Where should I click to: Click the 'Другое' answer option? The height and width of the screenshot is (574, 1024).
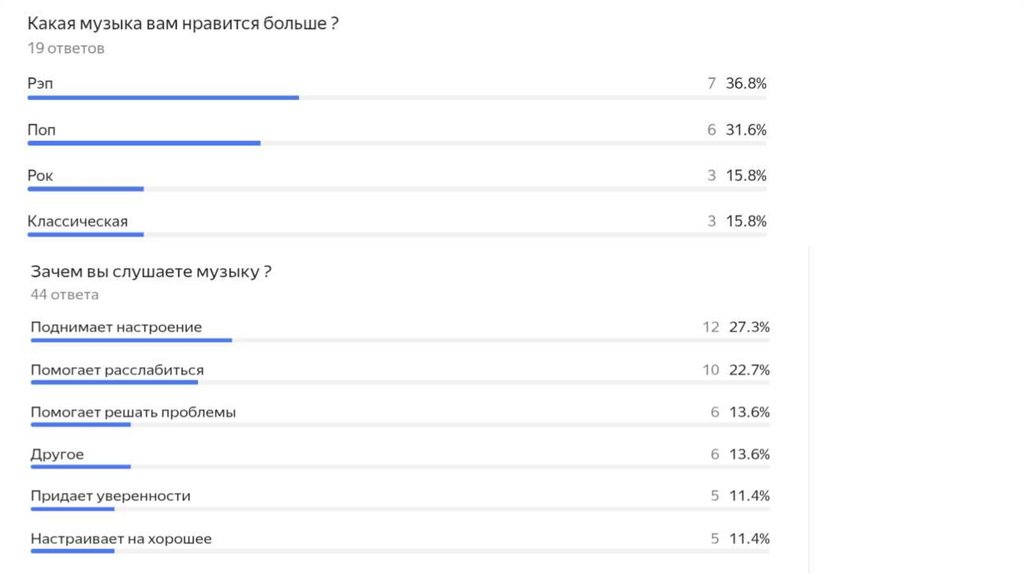[57, 454]
